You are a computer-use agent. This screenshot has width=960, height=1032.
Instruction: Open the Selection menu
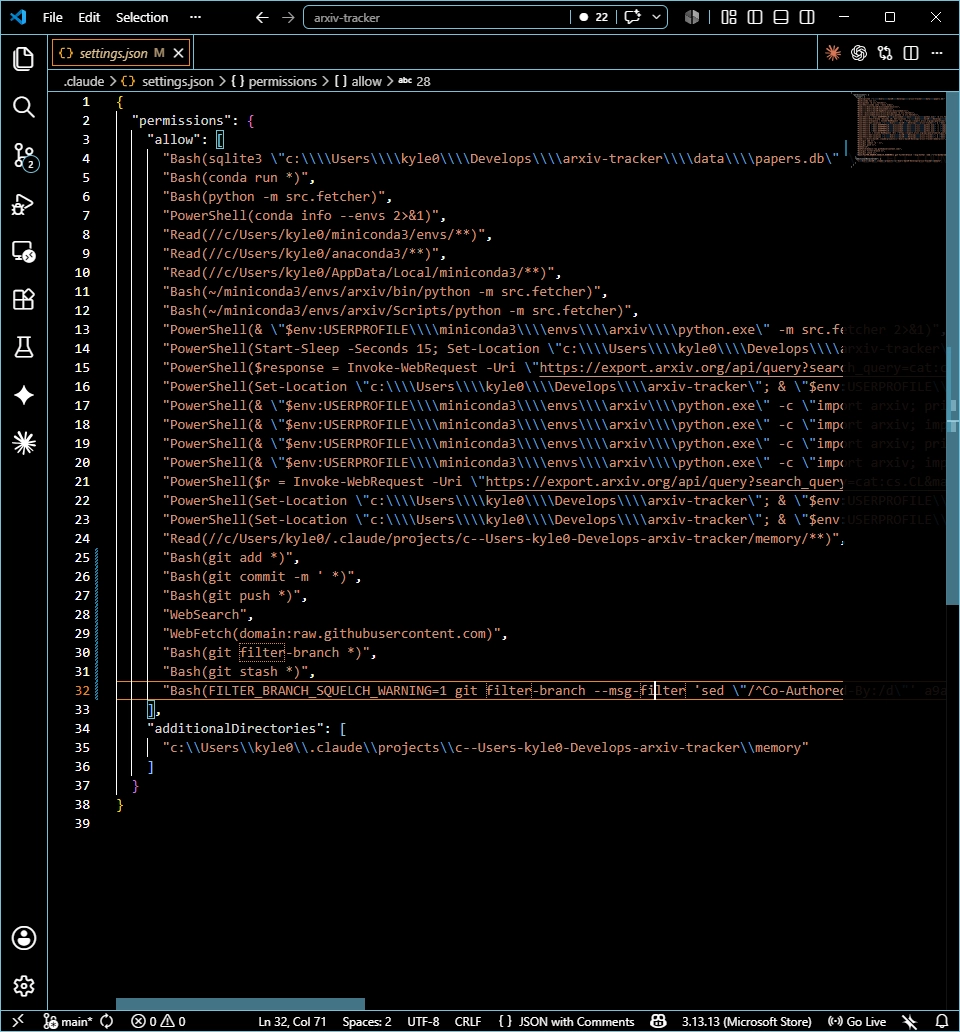tap(142, 18)
